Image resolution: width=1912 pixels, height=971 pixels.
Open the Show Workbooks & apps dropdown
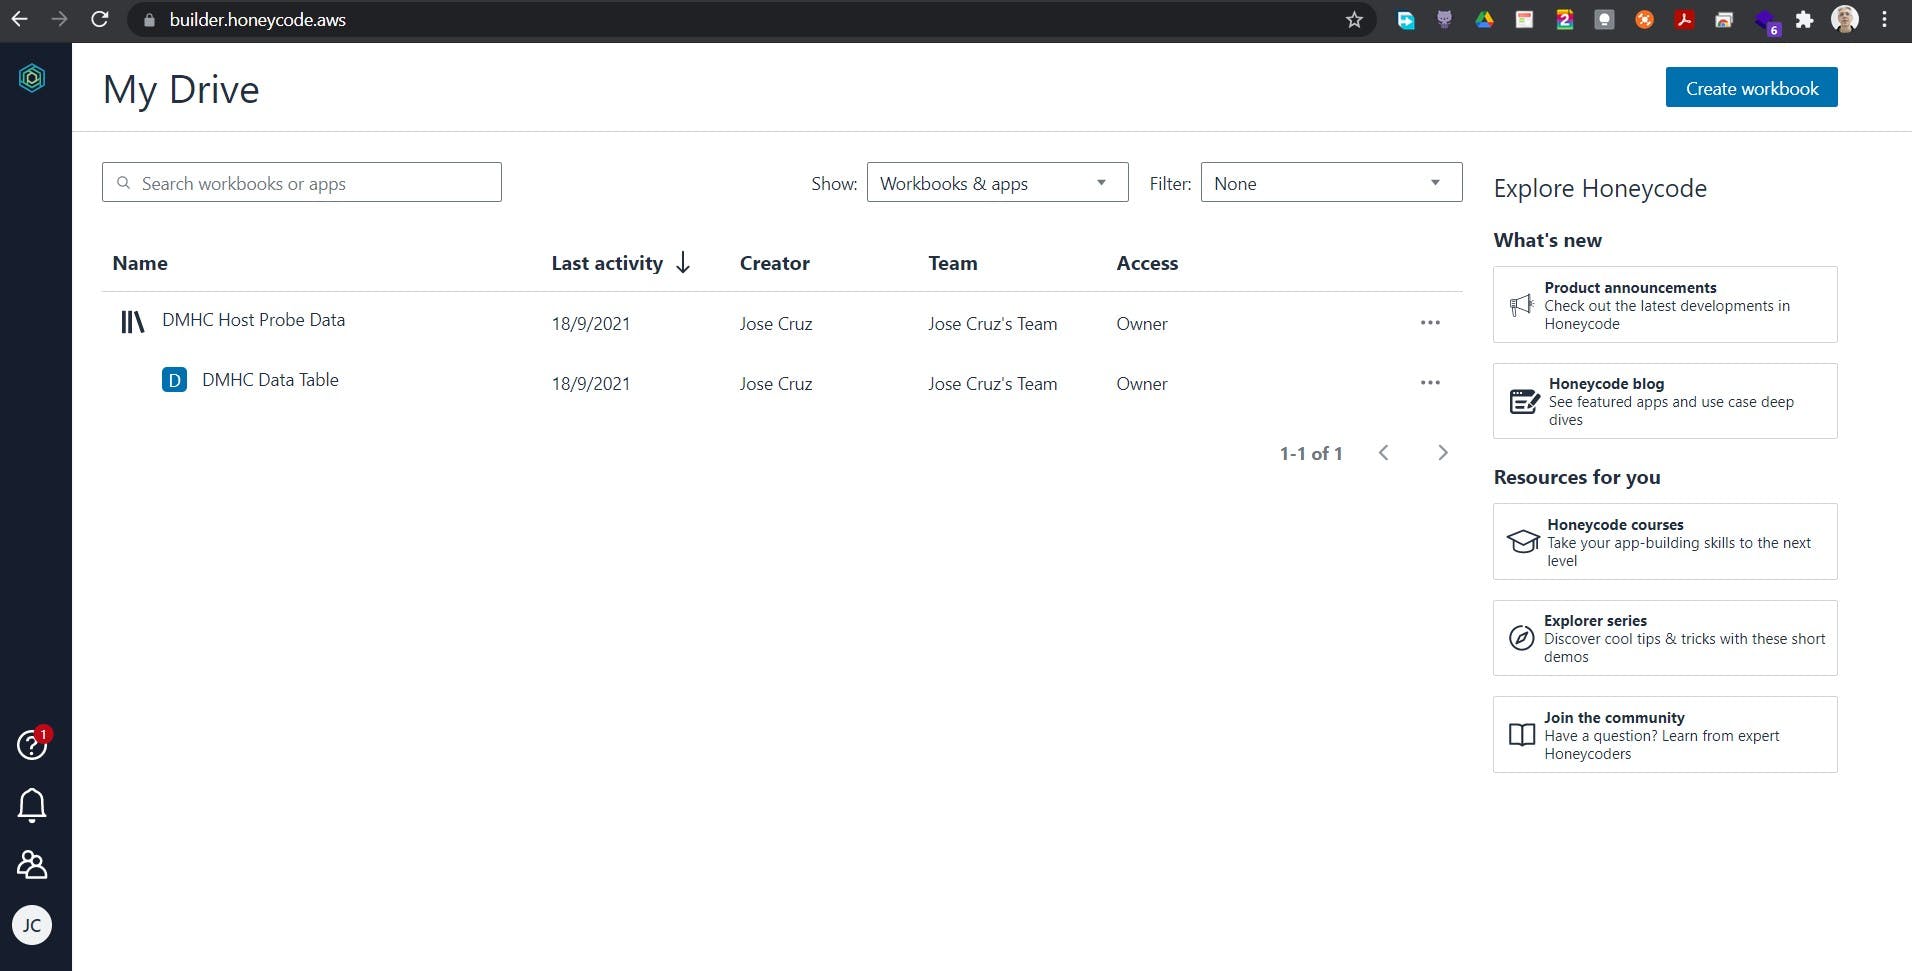[997, 183]
